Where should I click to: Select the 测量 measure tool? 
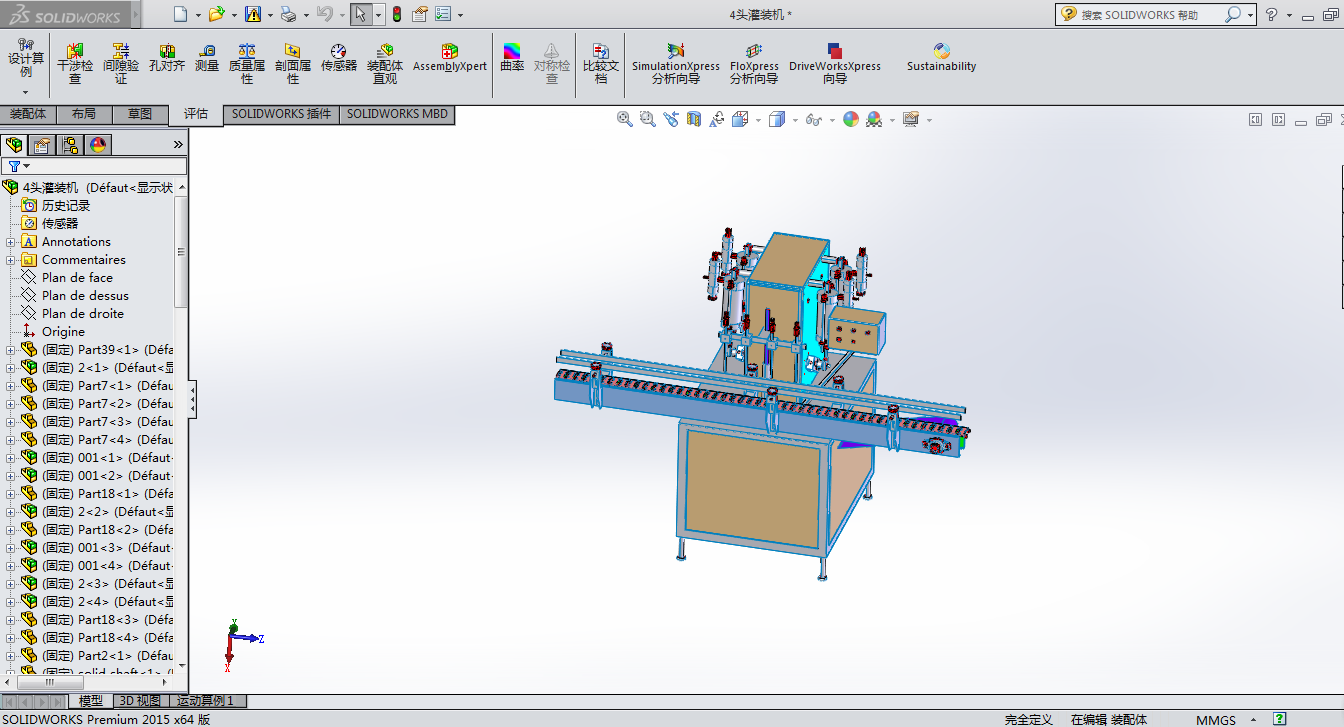(x=207, y=59)
